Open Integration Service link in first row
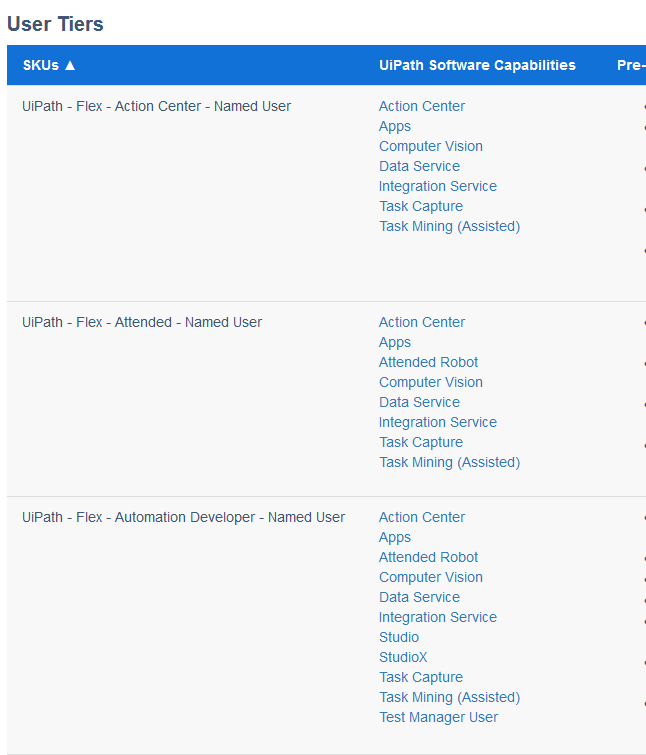This screenshot has width=646, height=755. tap(437, 186)
